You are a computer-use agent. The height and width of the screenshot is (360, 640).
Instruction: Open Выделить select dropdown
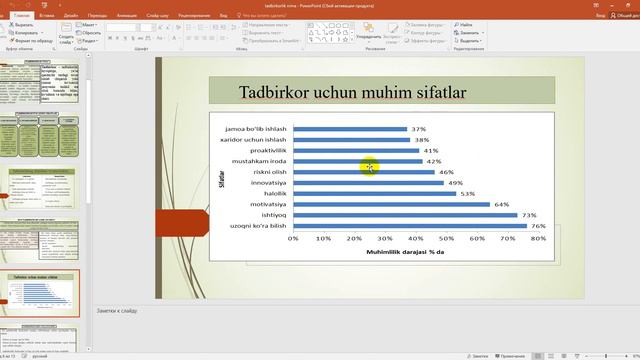click(468, 41)
